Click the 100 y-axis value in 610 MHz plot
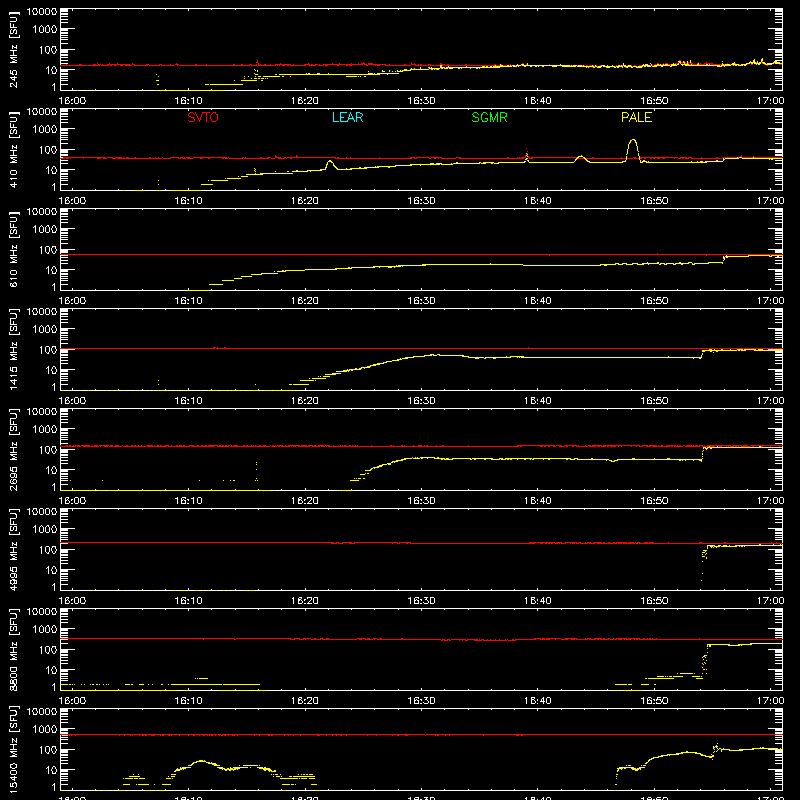 (47, 250)
